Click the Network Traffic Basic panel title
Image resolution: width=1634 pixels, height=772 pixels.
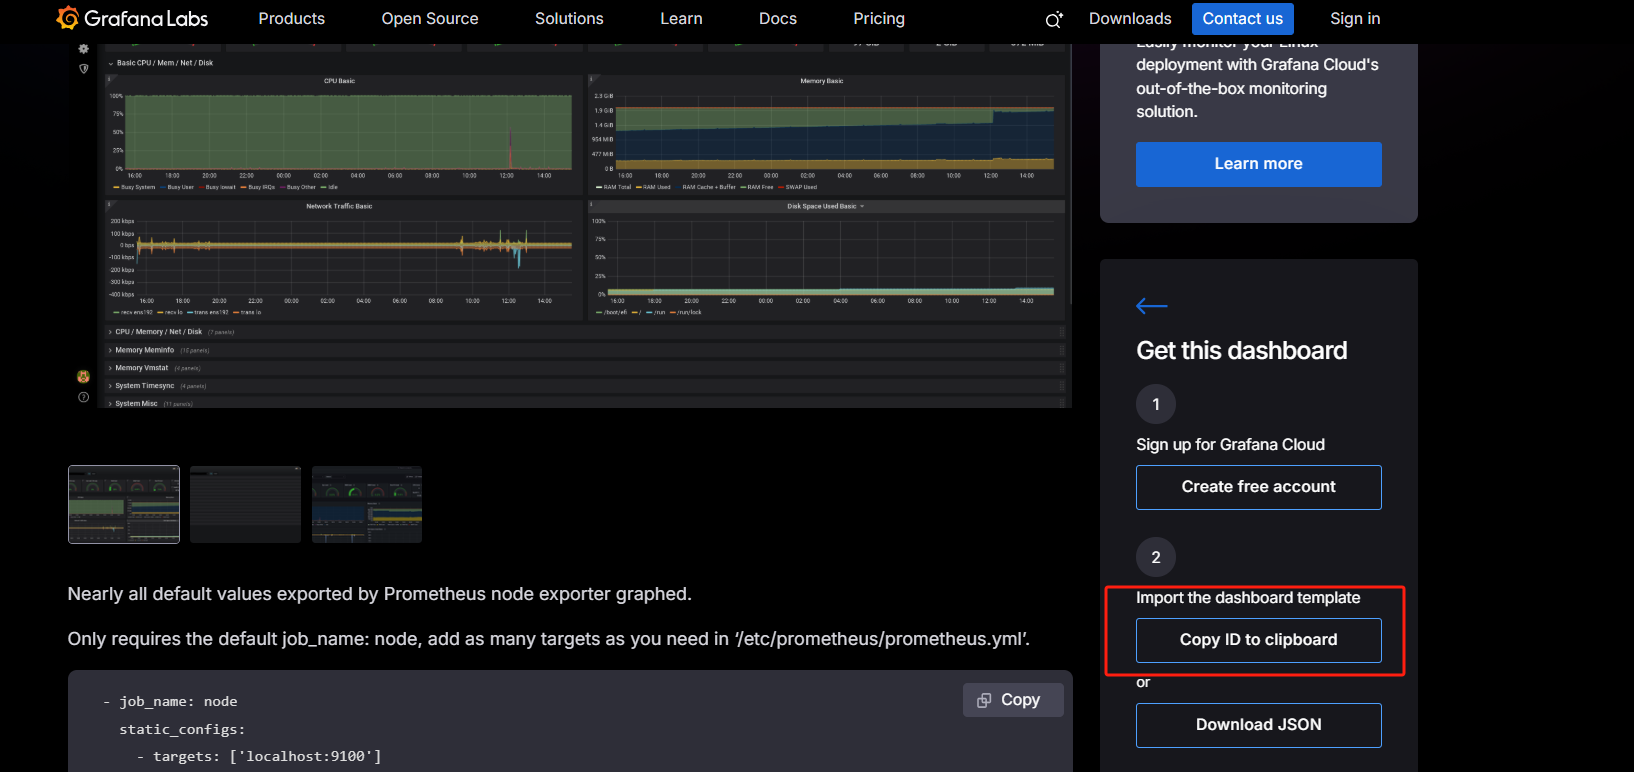(x=339, y=206)
